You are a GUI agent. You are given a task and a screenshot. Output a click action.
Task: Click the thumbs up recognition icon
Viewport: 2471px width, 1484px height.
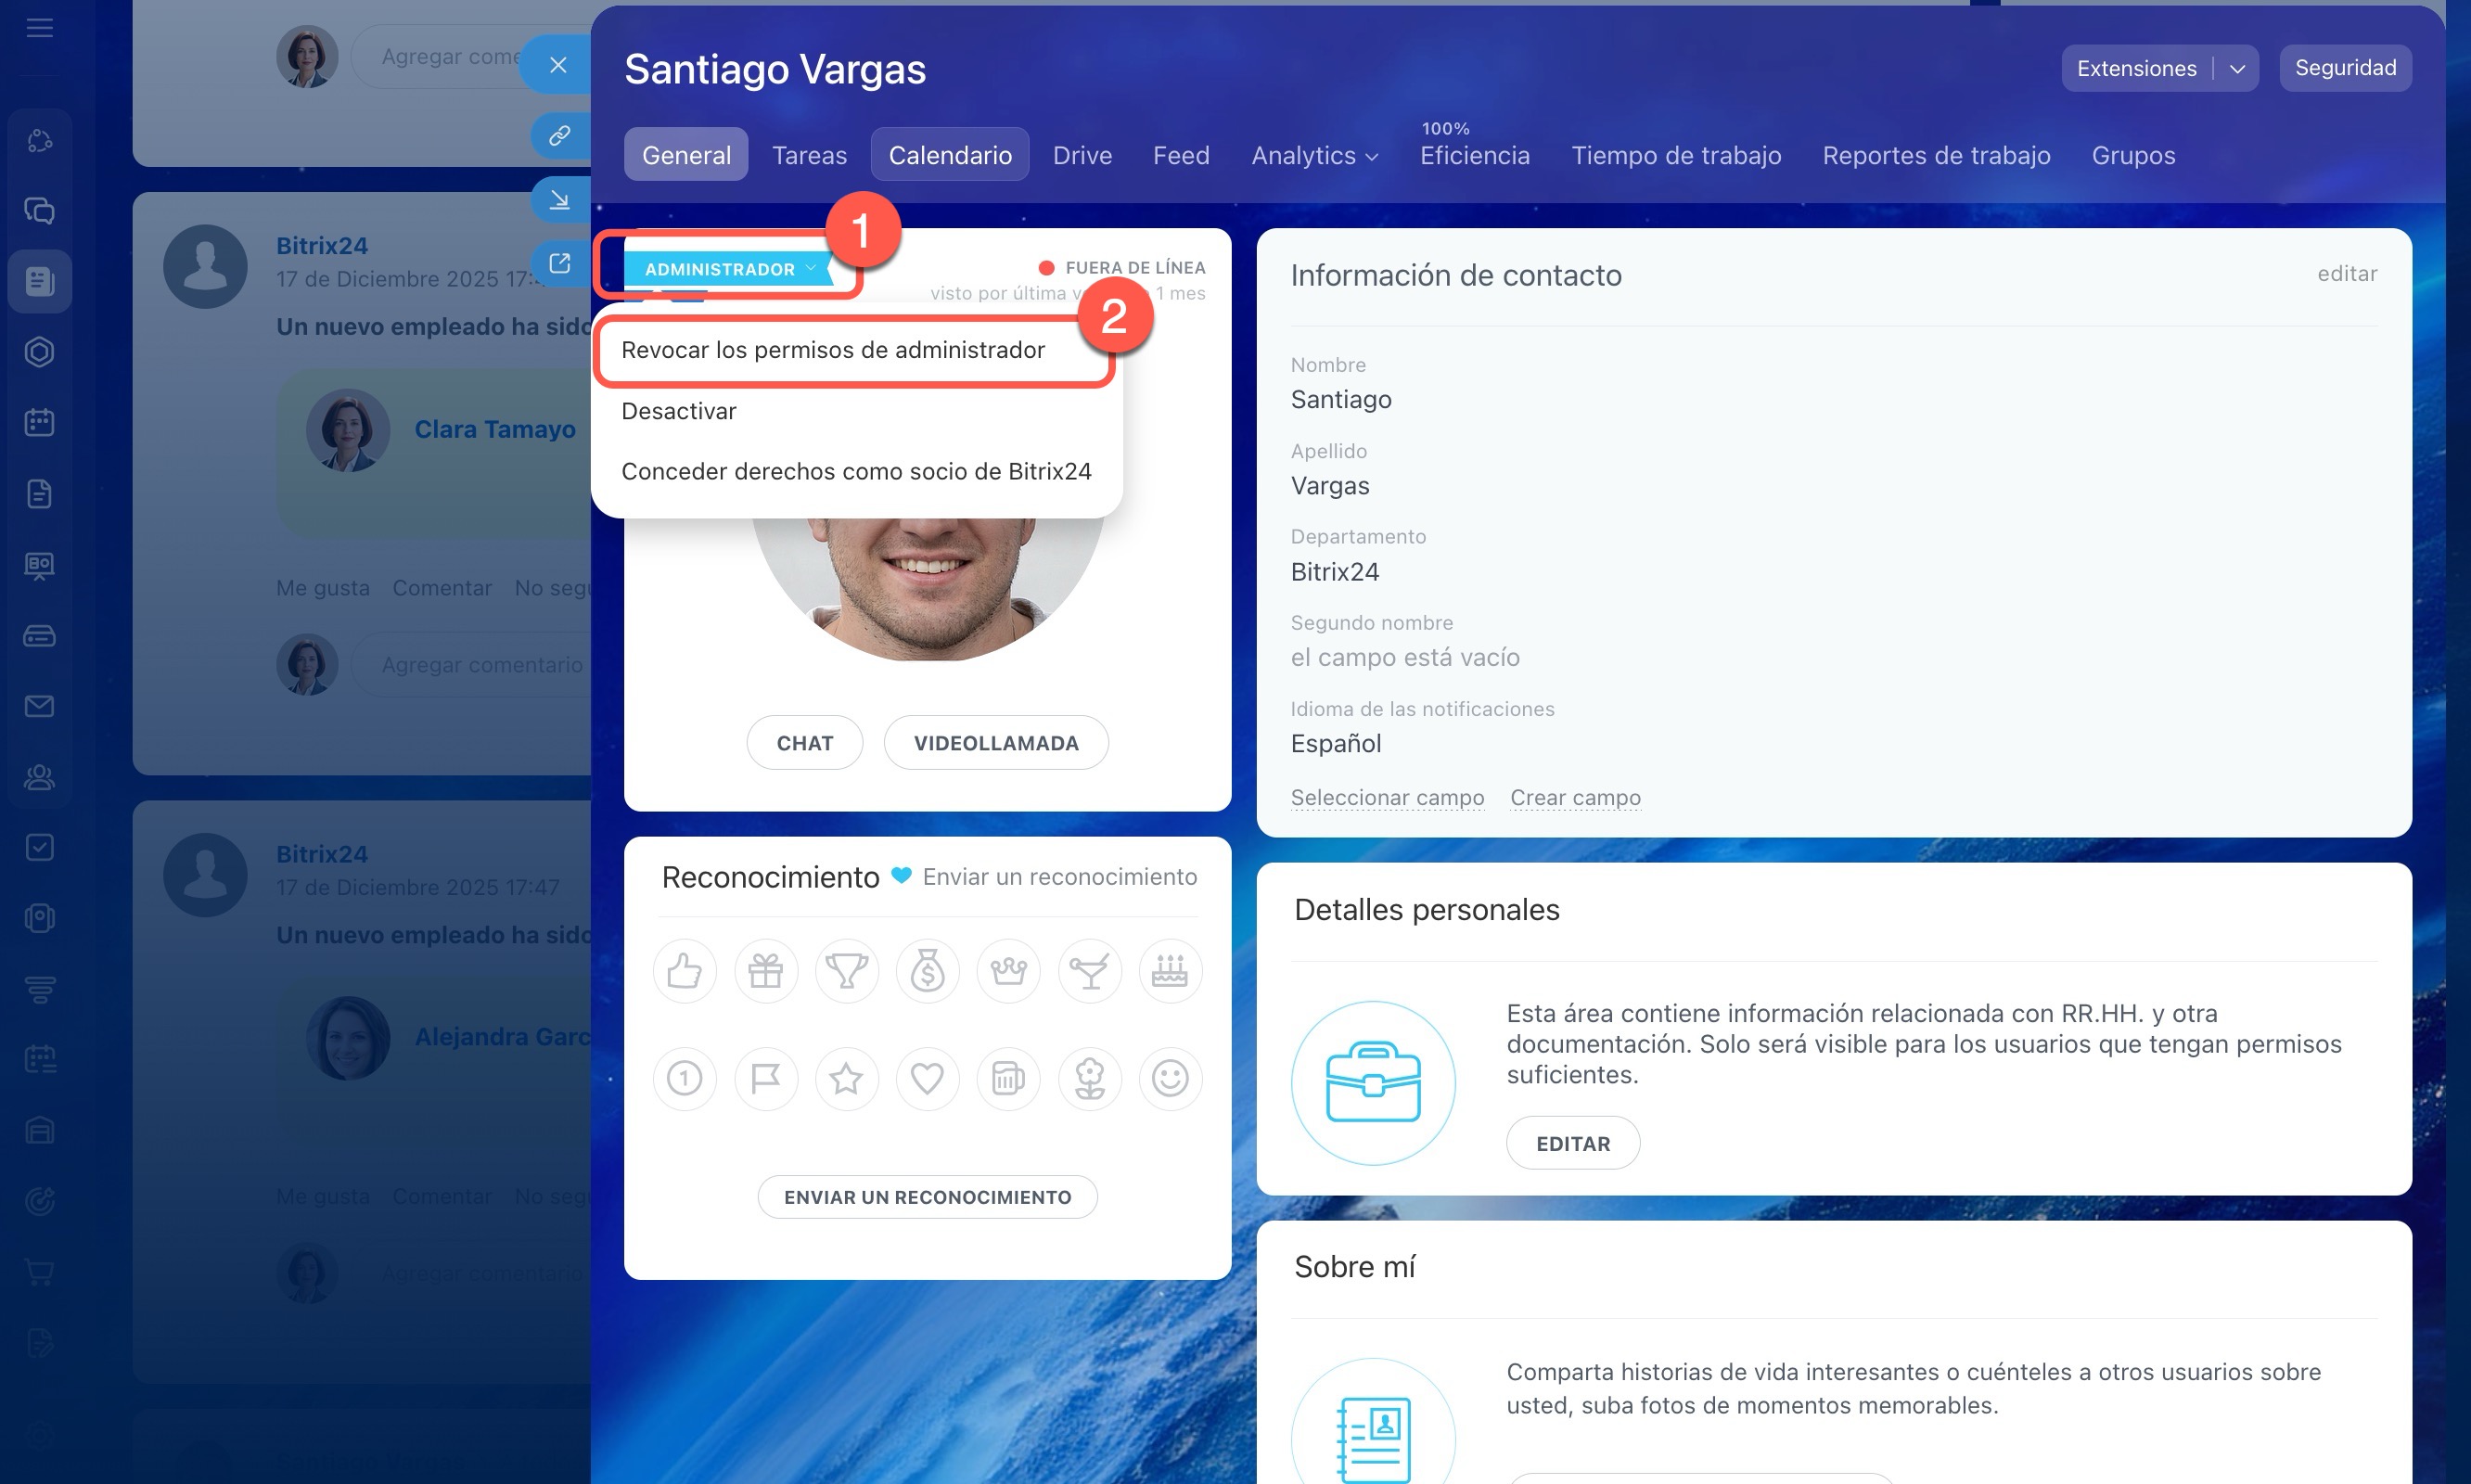[x=684, y=970]
